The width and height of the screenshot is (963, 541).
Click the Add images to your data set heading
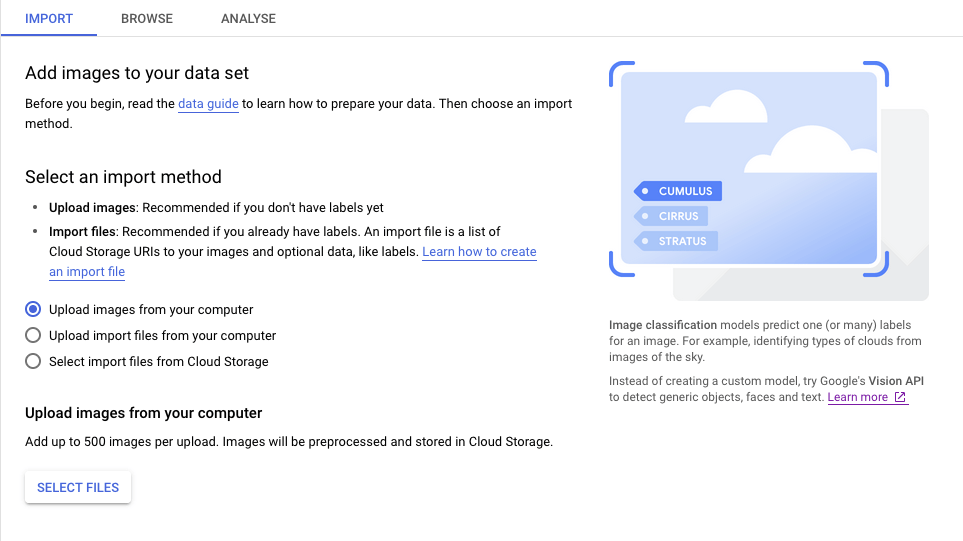[137, 73]
